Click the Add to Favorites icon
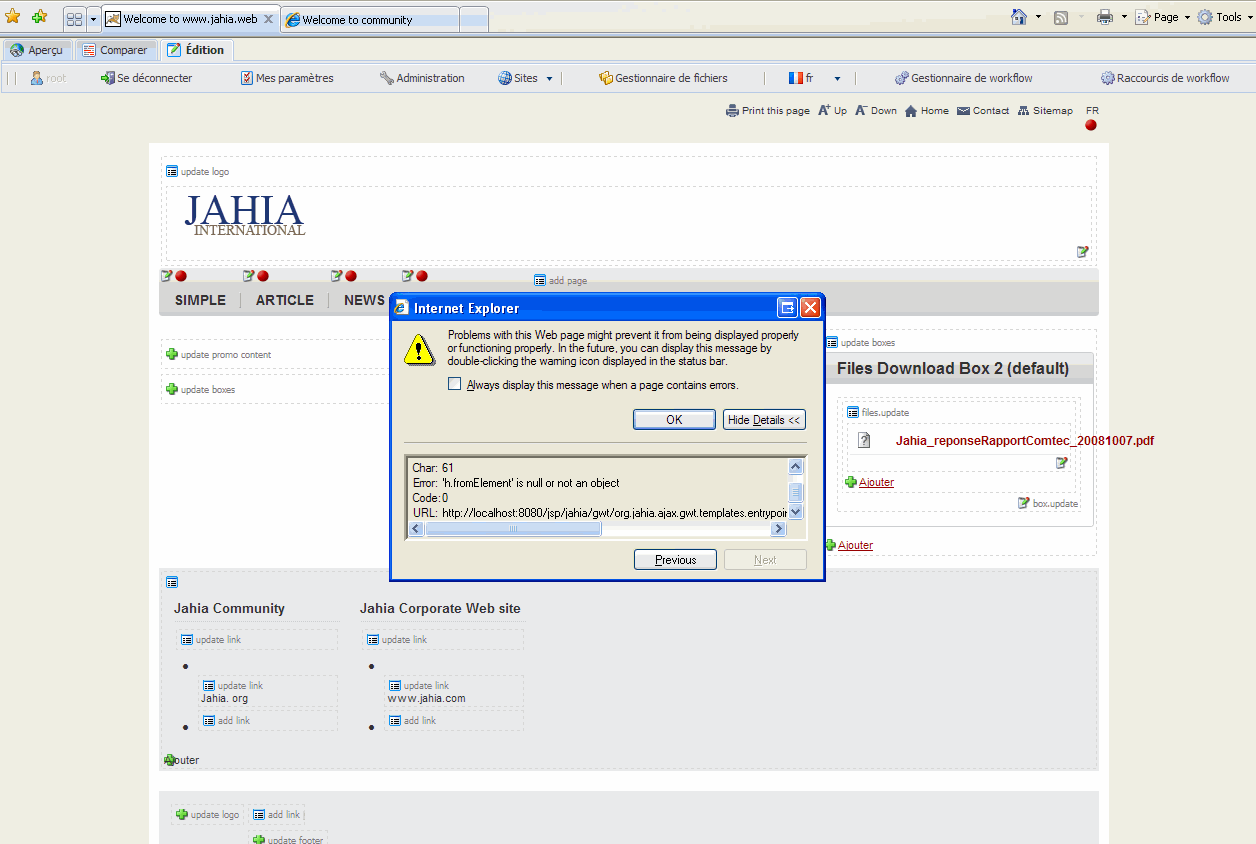 click(x=39, y=17)
